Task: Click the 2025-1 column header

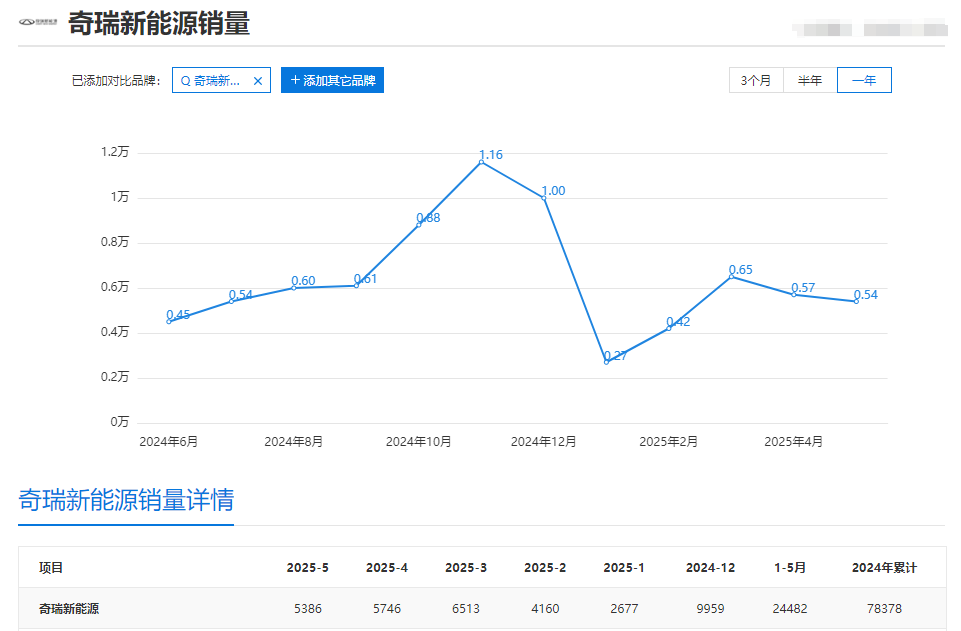Action: point(624,568)
